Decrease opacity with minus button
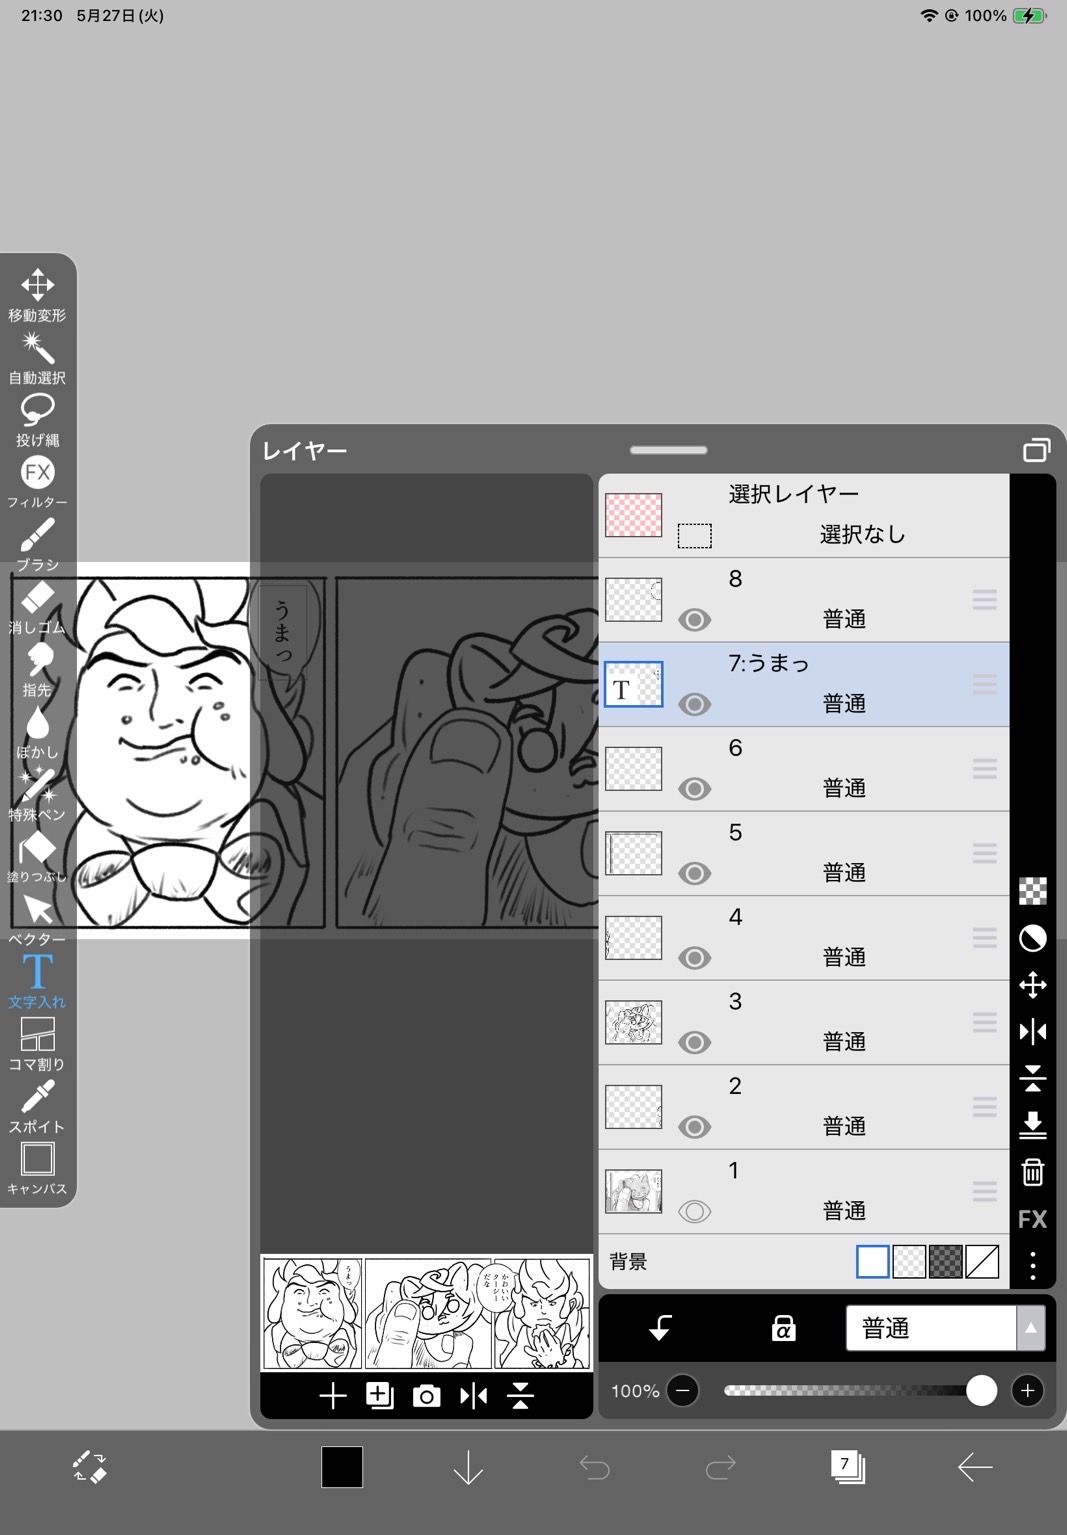Viewport: 1067px width, 1535px height. pos(683,1391)
